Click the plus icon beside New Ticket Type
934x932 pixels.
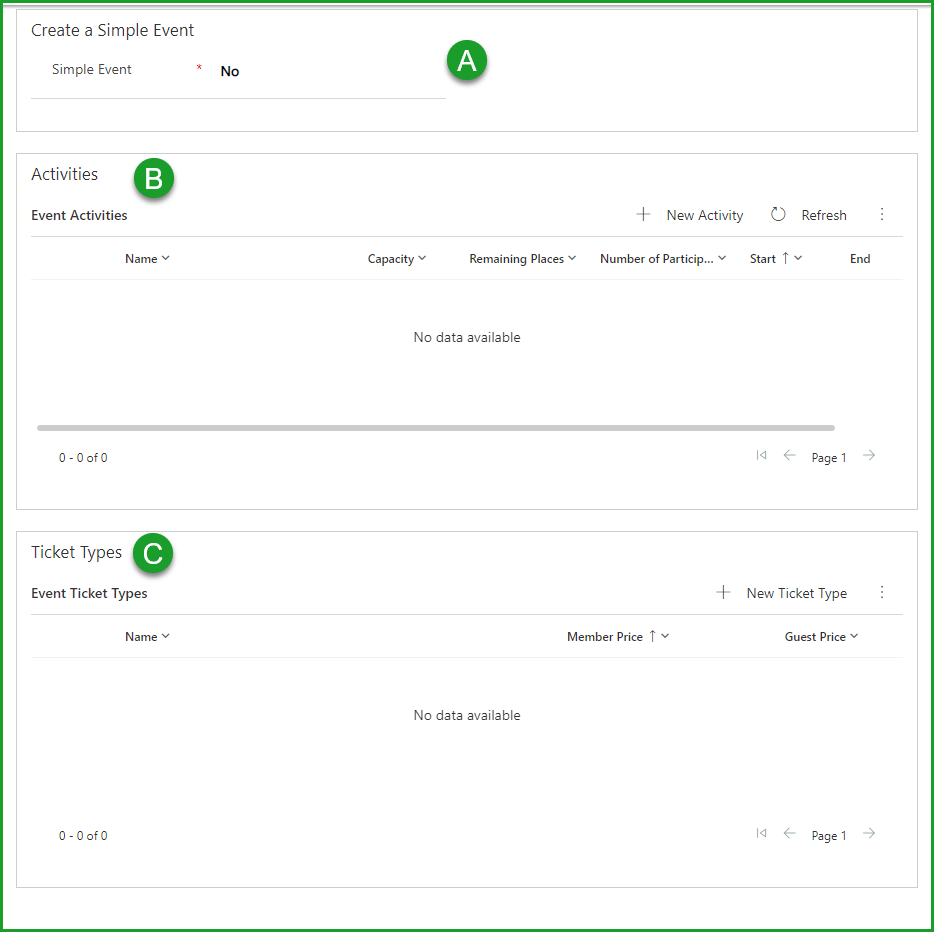(723, 592)
